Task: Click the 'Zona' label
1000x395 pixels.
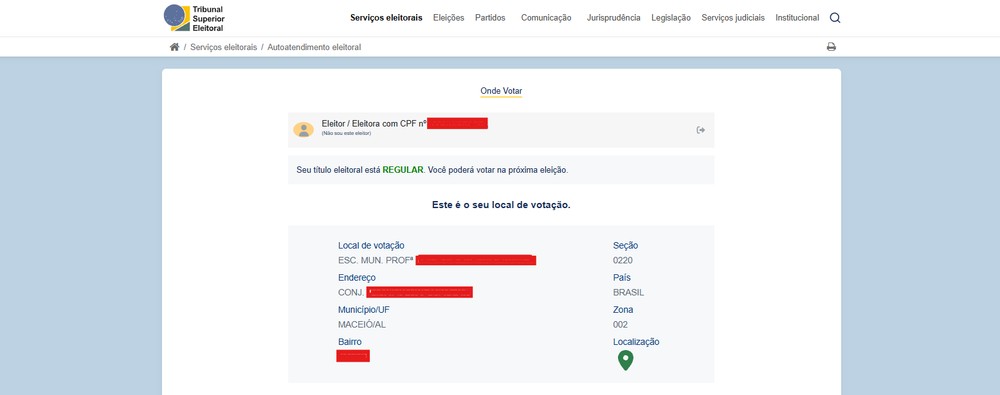Action: tap(623, 309)
